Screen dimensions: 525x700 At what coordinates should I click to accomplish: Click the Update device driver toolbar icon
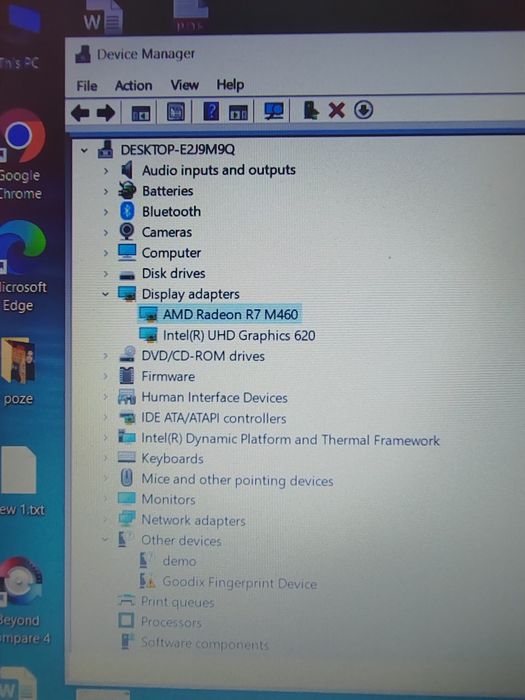coord(311,110)
